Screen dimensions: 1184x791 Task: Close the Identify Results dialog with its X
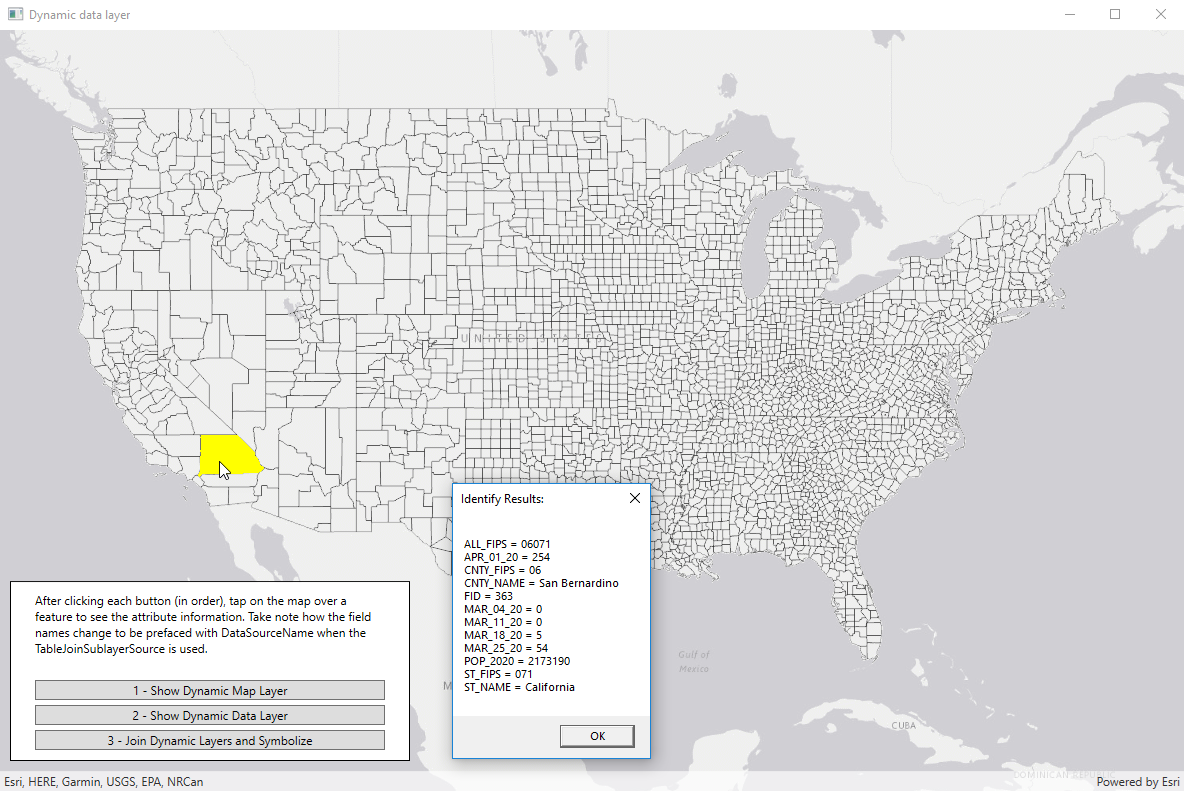(x=634, y=497)
